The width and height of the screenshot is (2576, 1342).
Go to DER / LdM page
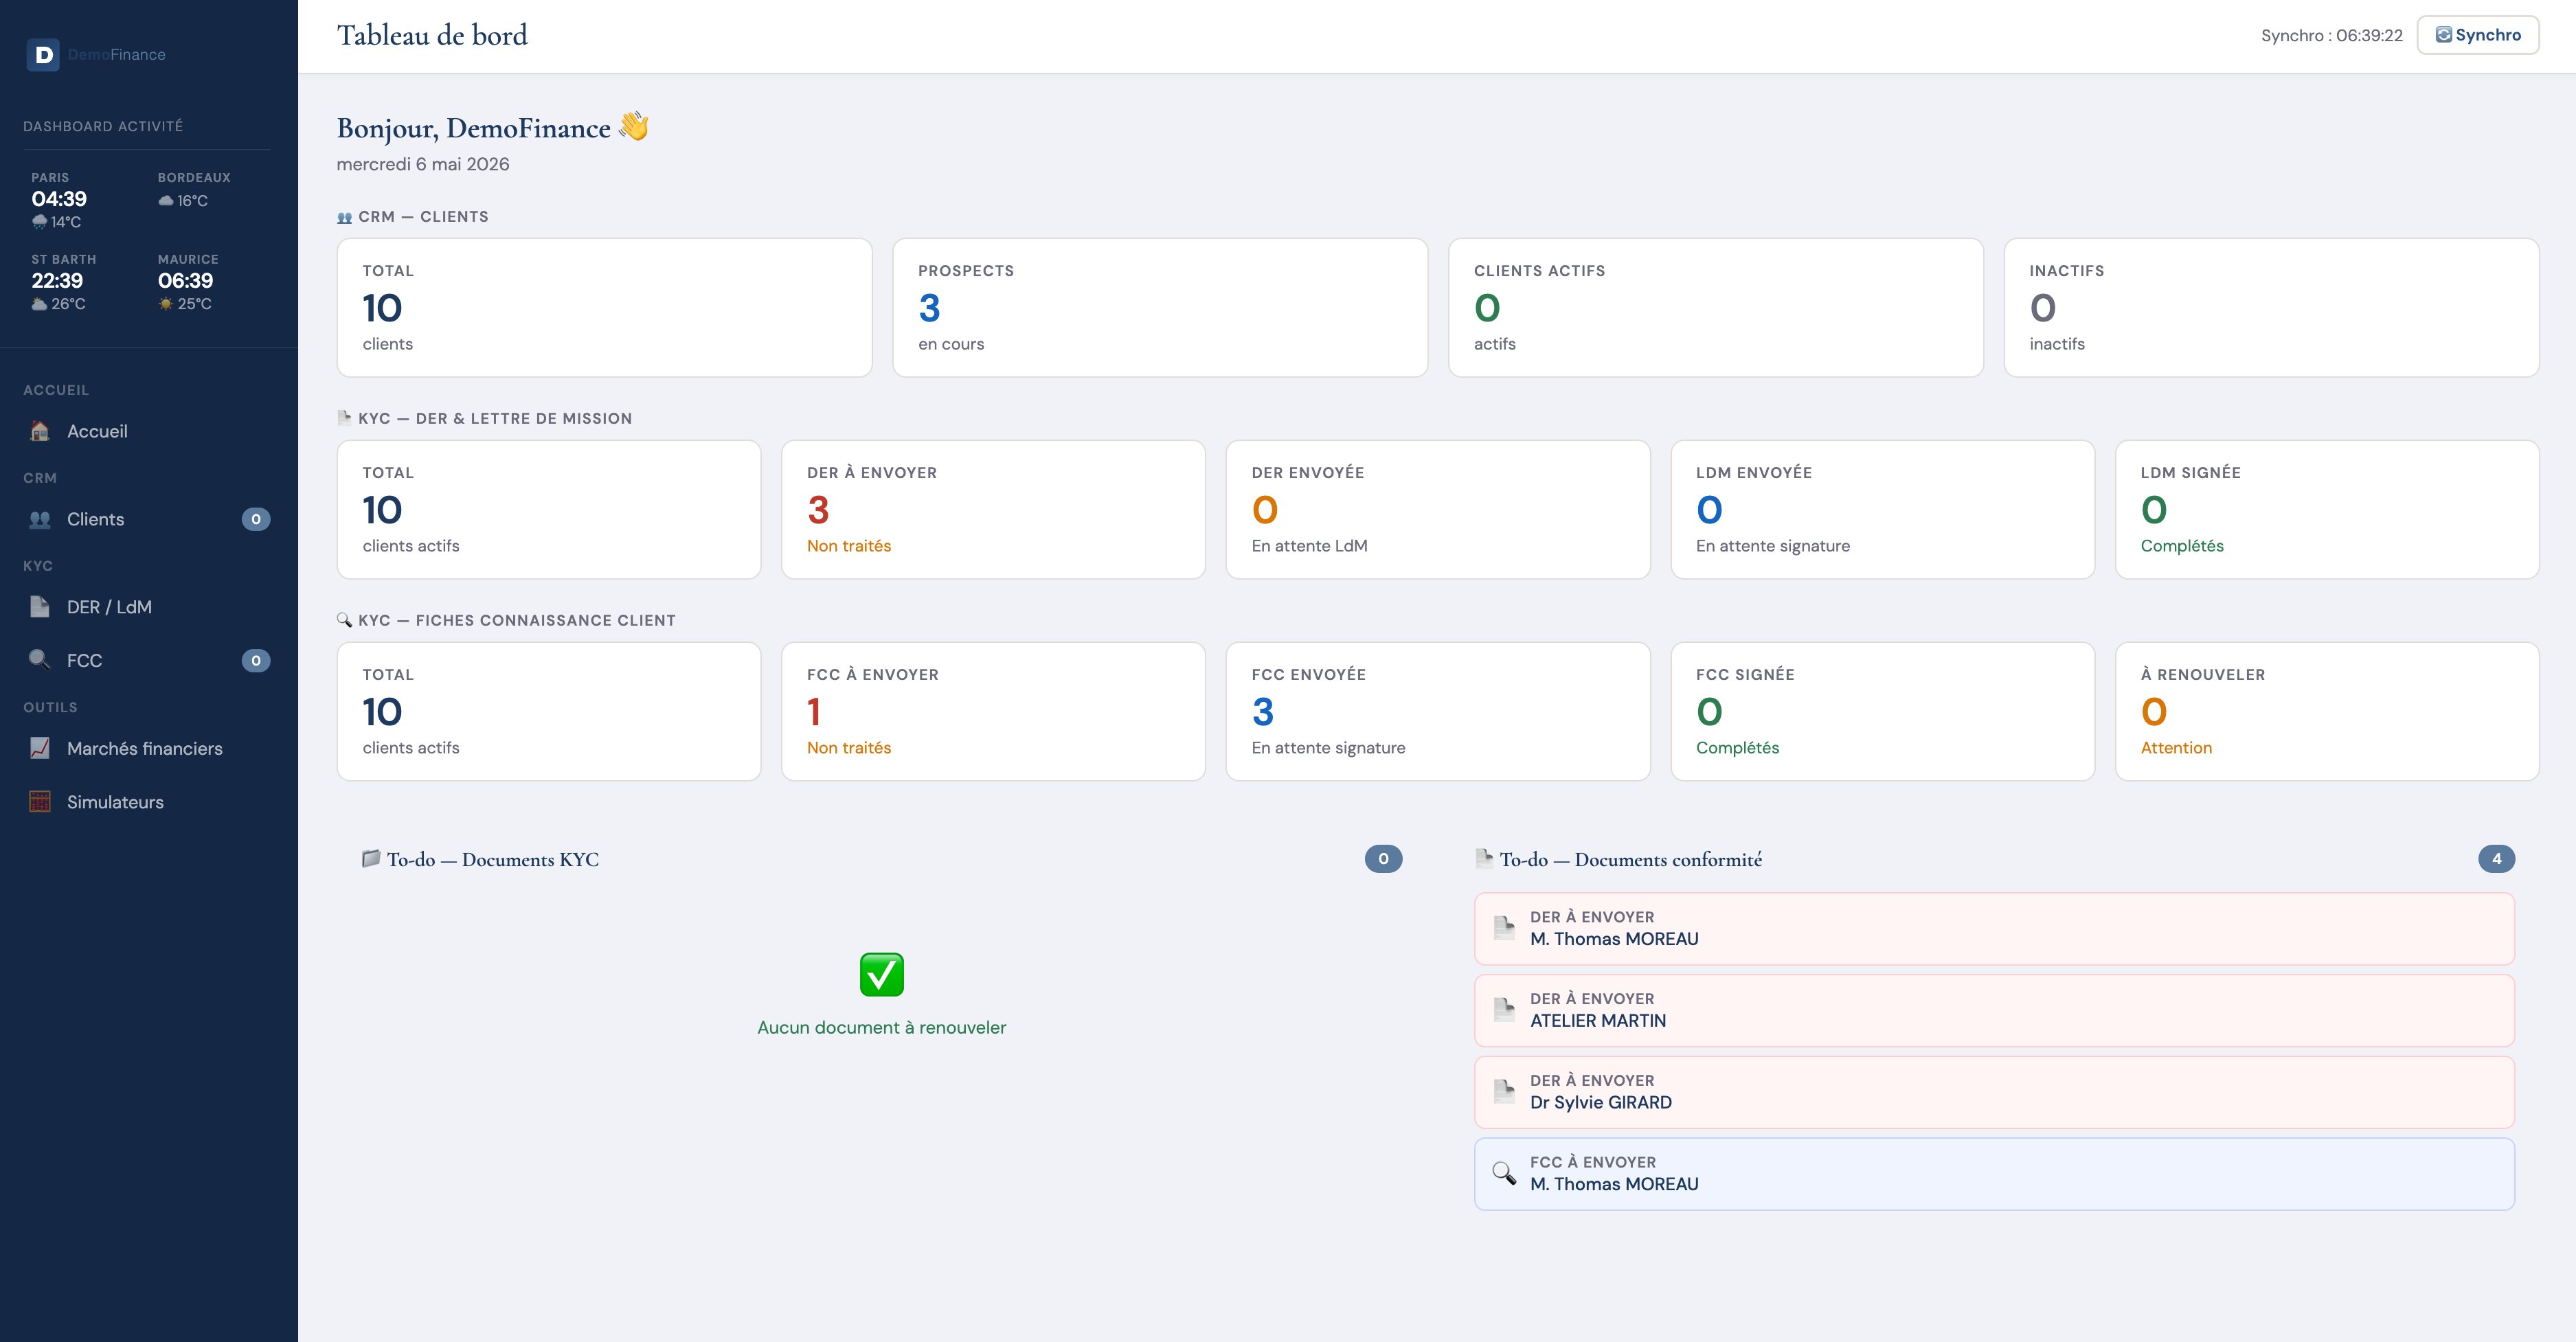pyautogui.click(x=149, y=607)
